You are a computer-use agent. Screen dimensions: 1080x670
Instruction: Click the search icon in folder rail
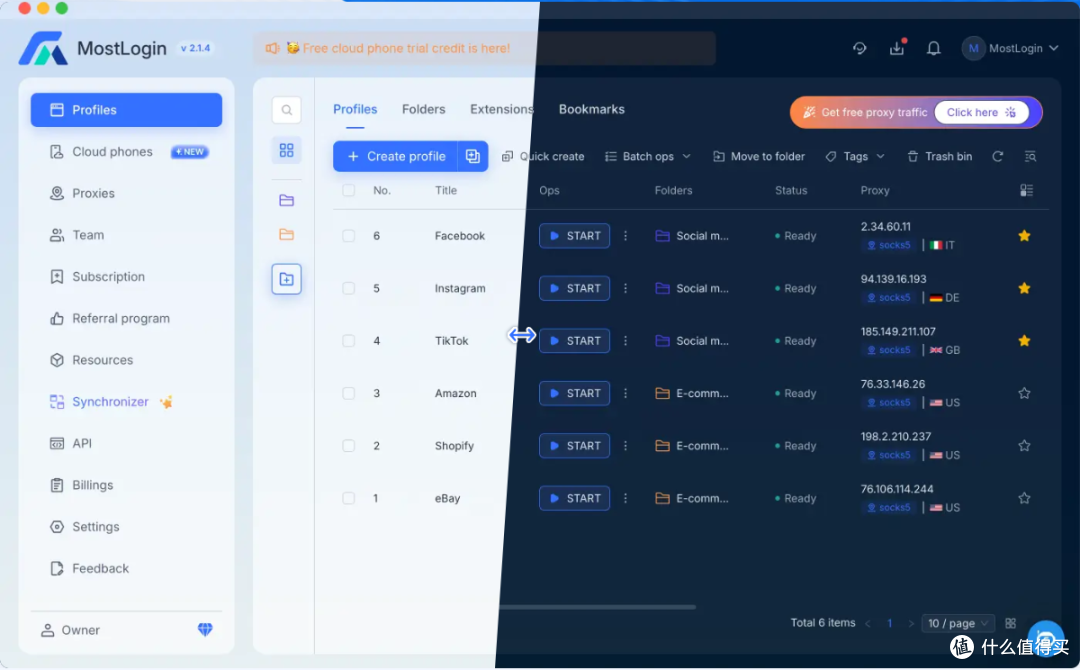[287, 109]
